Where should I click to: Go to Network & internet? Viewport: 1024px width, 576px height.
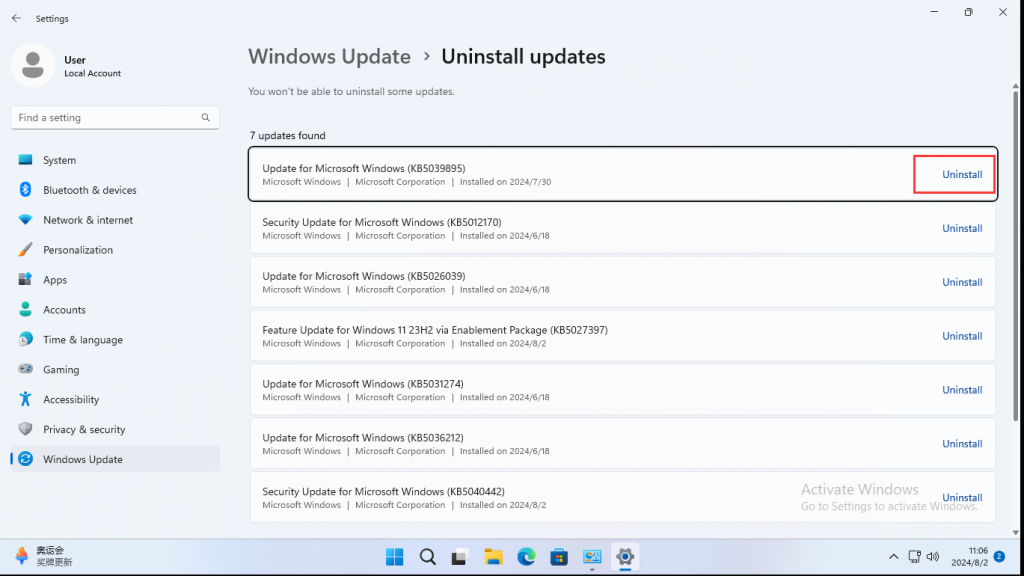point(115,220)
